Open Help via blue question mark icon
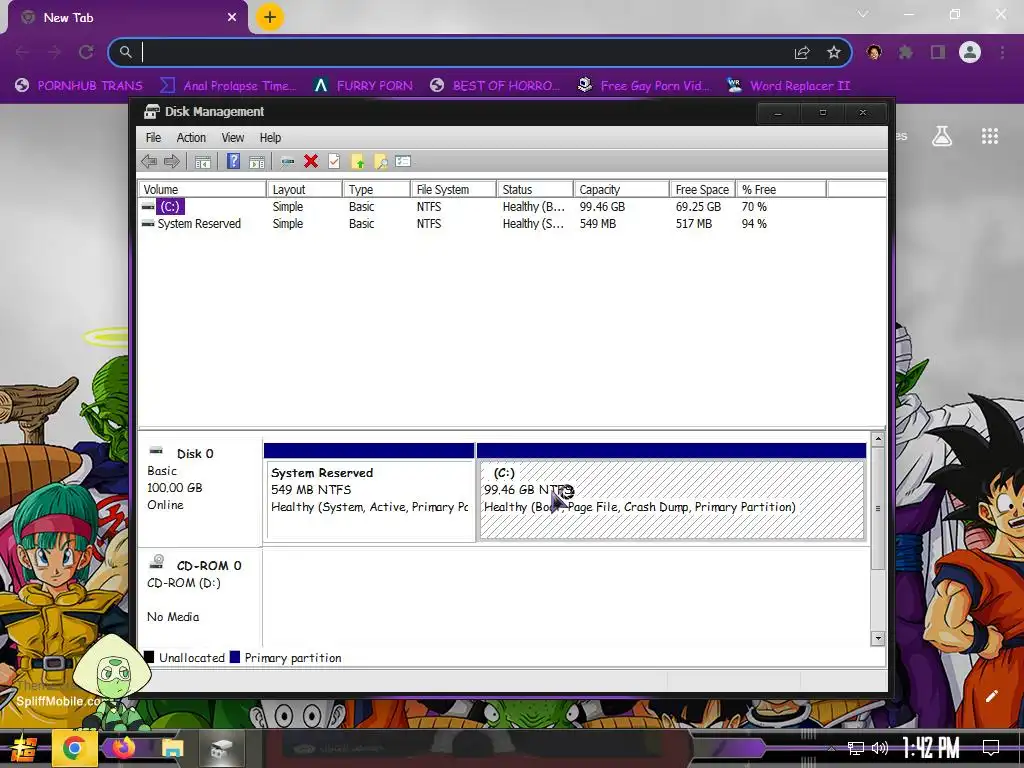This screenshot has width=1024, height=768. tap(233, 161)
